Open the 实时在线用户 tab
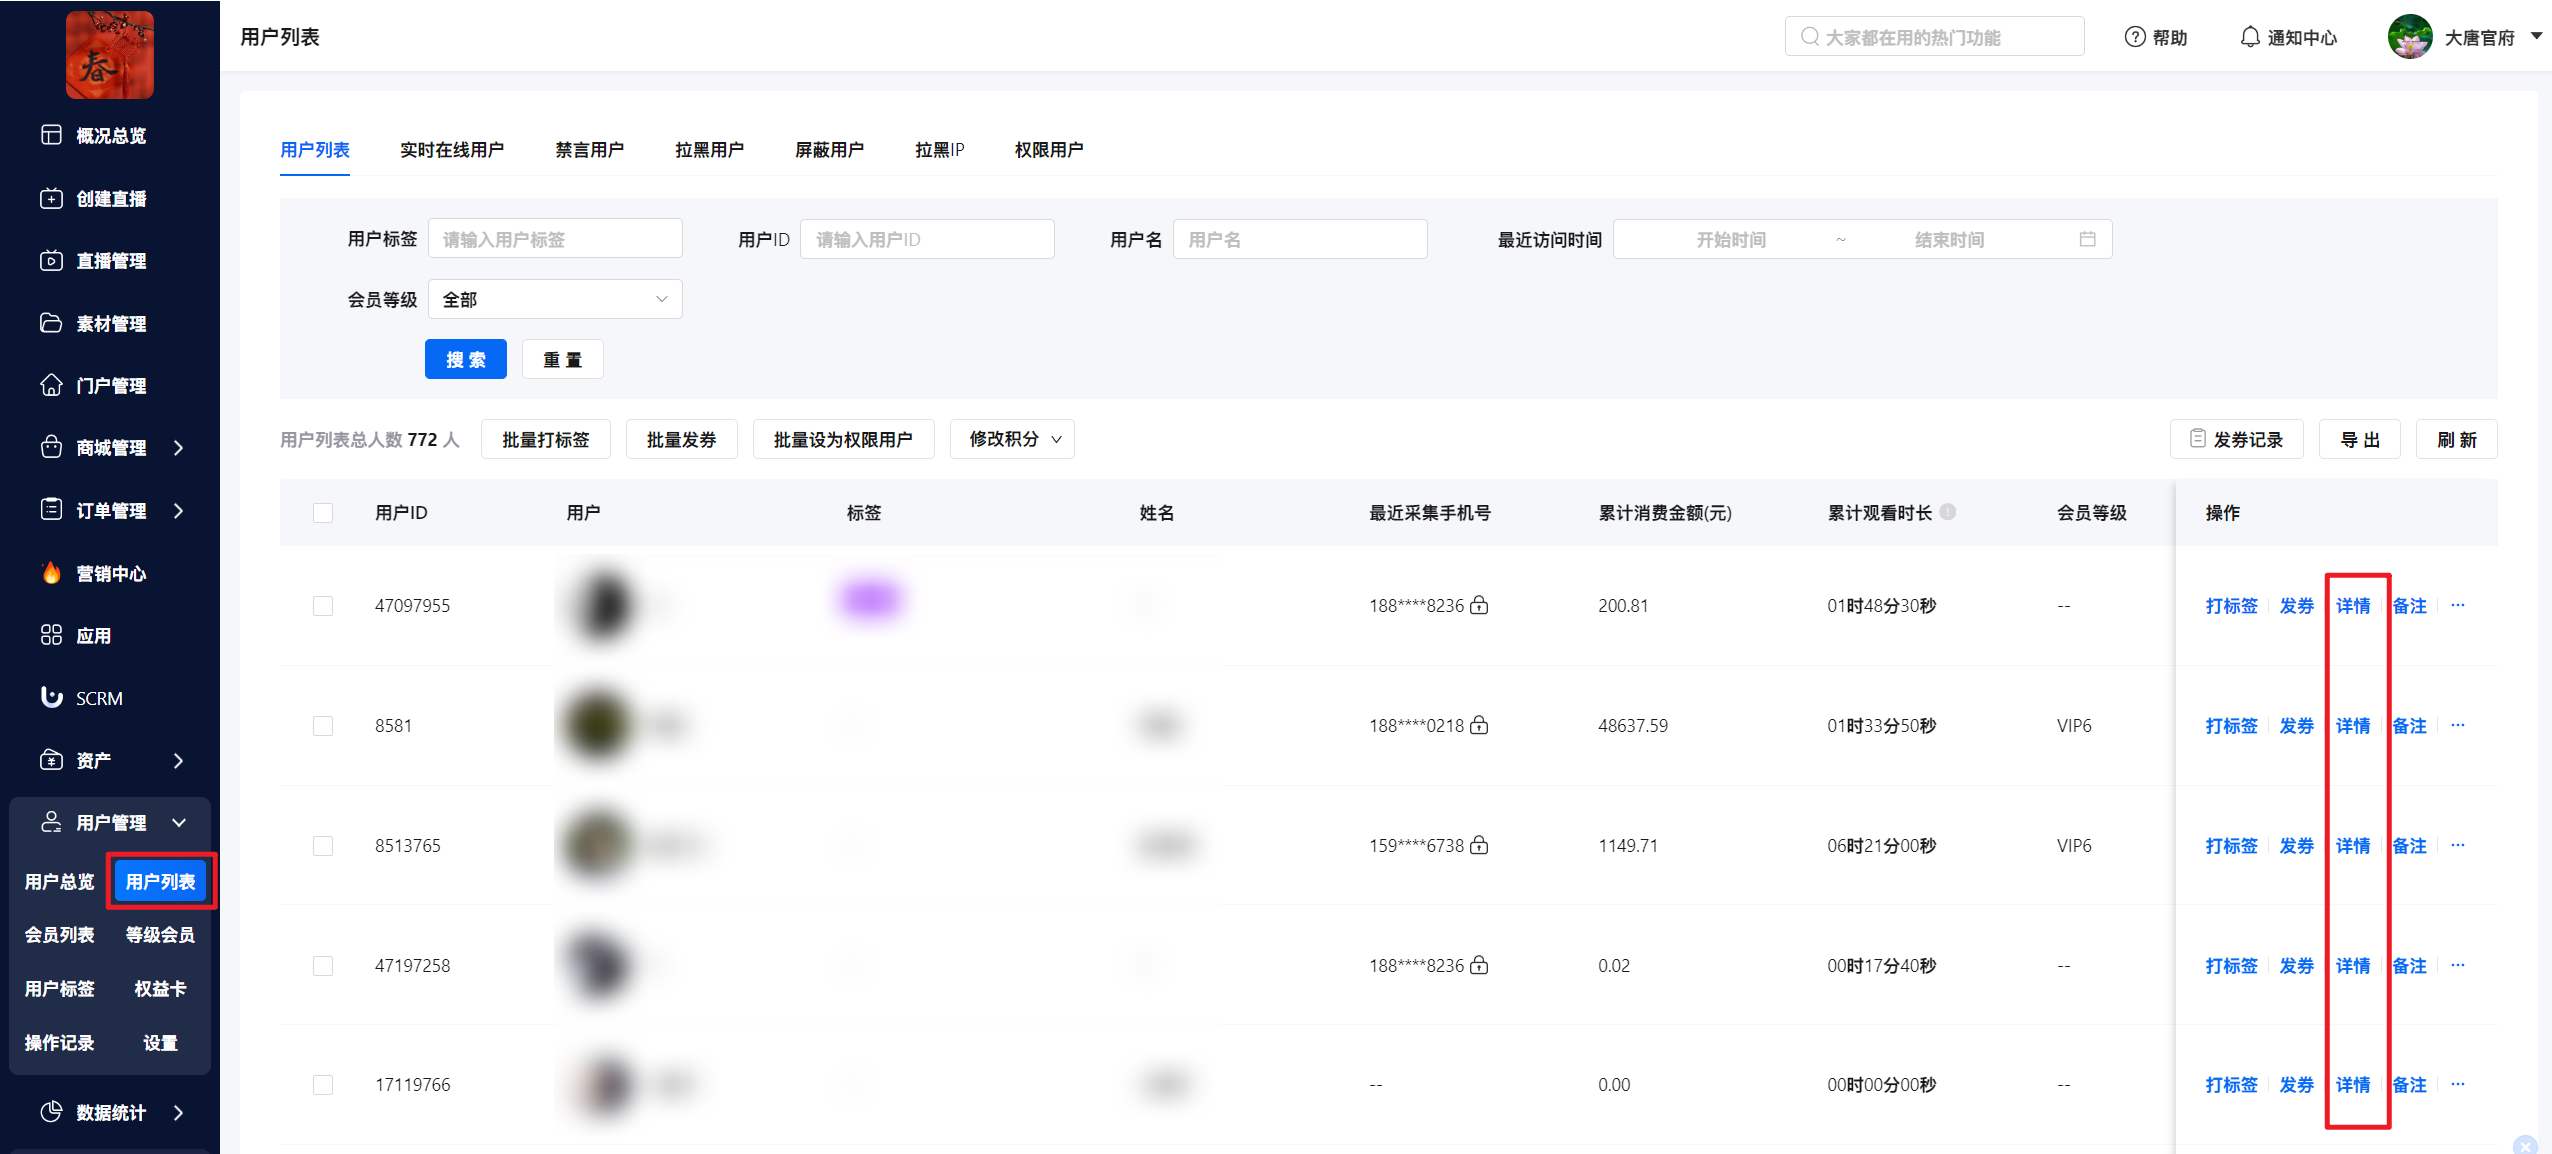The height and width of the screenshot is (1154, 2552). [452, 150]
